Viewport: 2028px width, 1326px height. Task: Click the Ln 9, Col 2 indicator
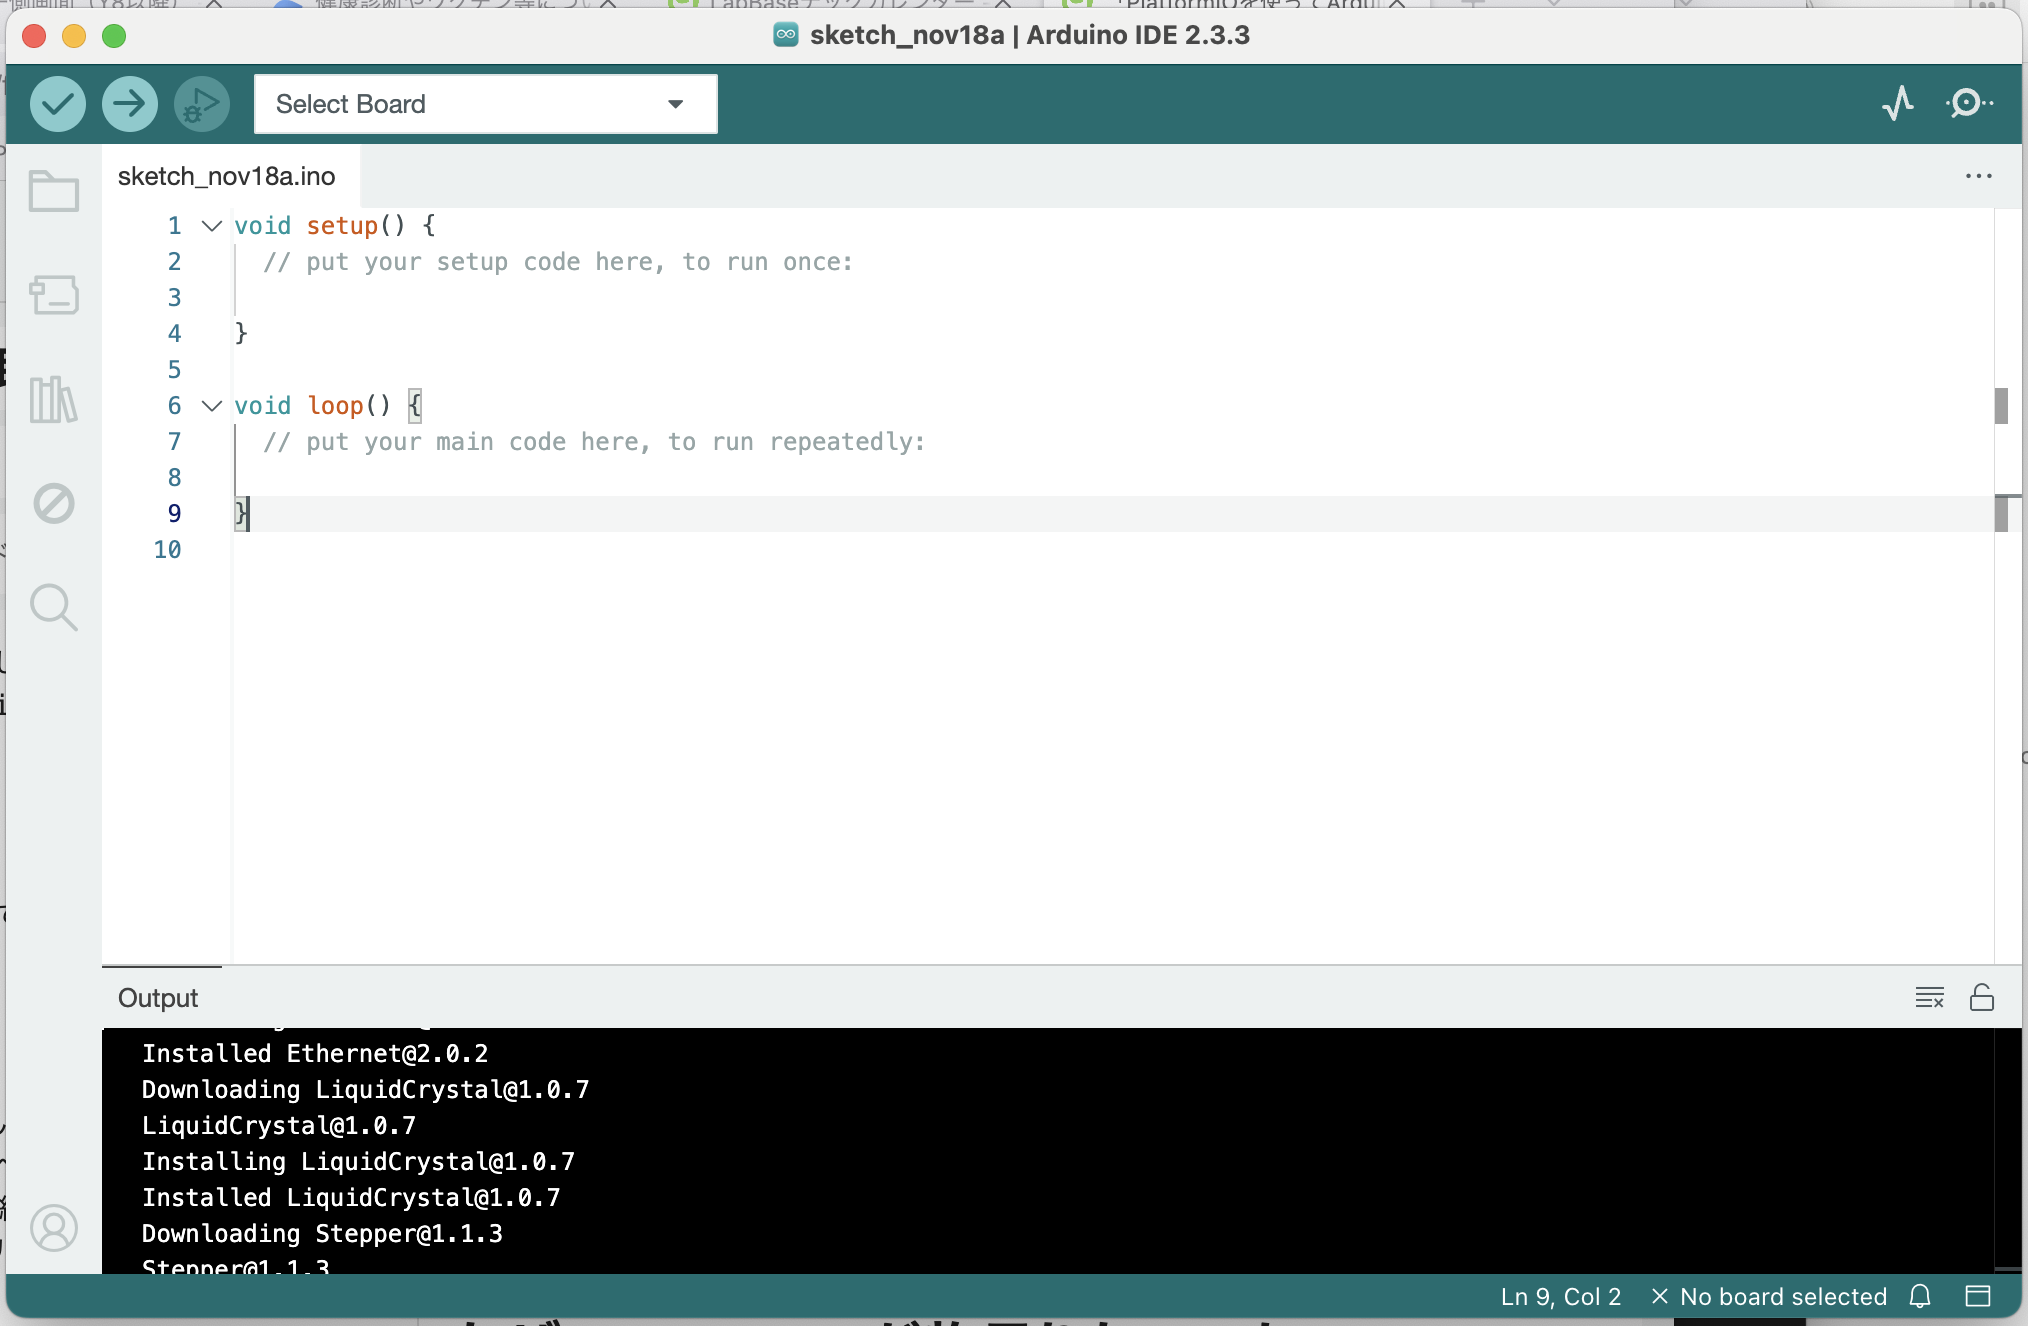point(1560,1296)
